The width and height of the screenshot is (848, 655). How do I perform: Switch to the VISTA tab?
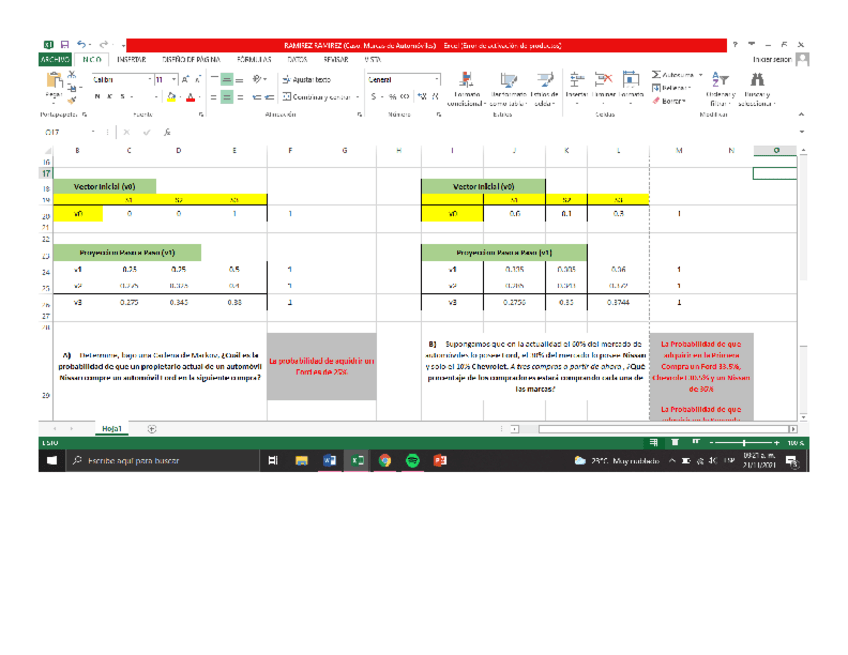(373, 59)
